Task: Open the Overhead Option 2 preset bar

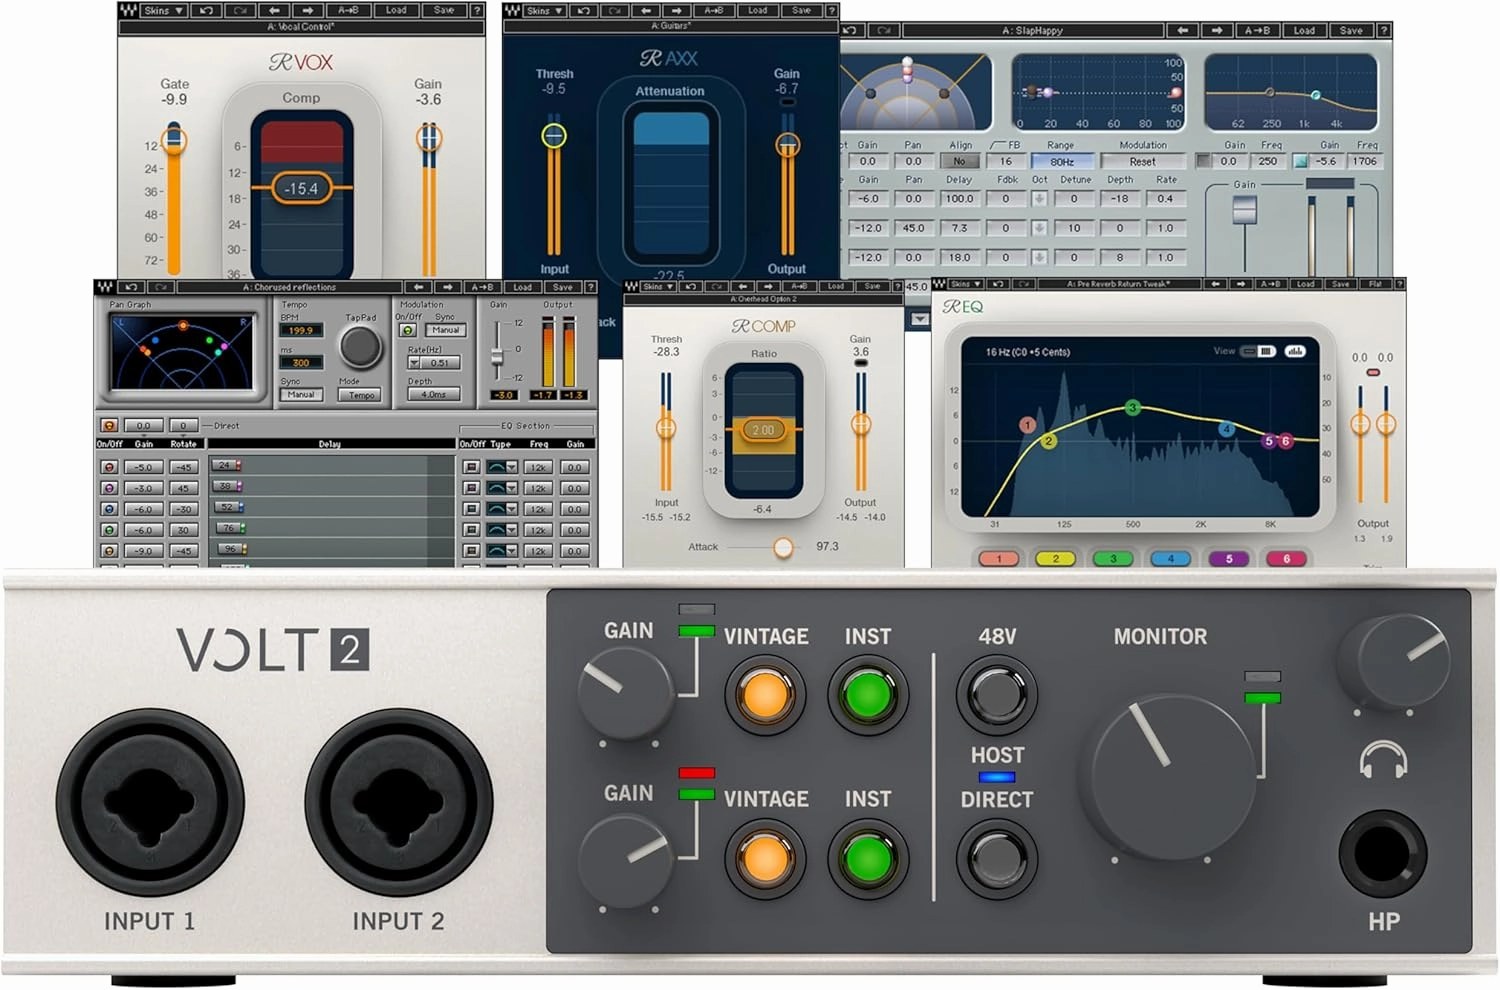Action: [763, 299]
